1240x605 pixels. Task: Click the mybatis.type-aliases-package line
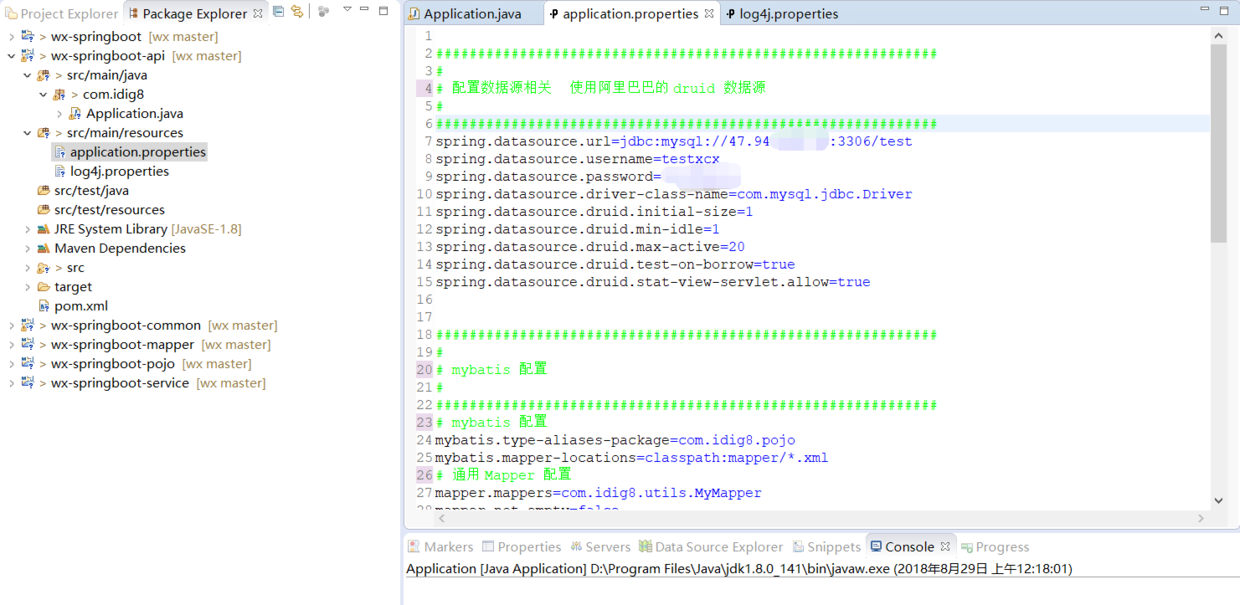coord(615,440)
